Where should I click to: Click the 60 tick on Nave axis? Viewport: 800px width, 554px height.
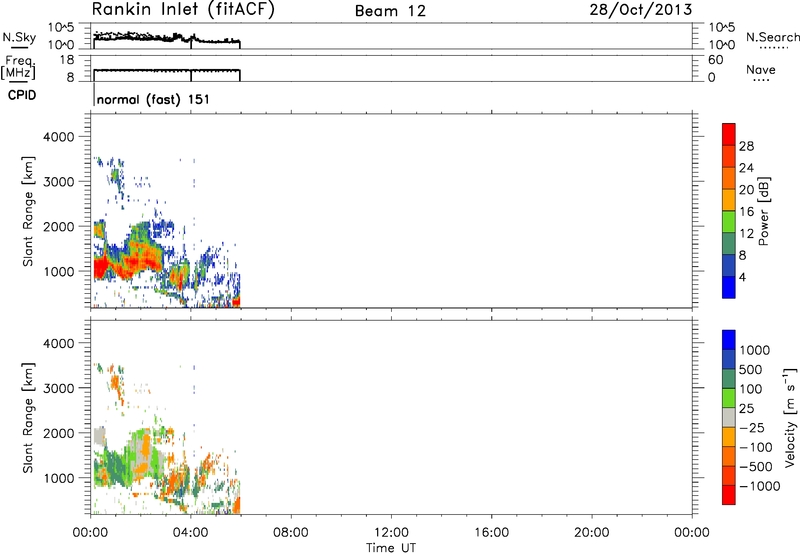[715, 60]
